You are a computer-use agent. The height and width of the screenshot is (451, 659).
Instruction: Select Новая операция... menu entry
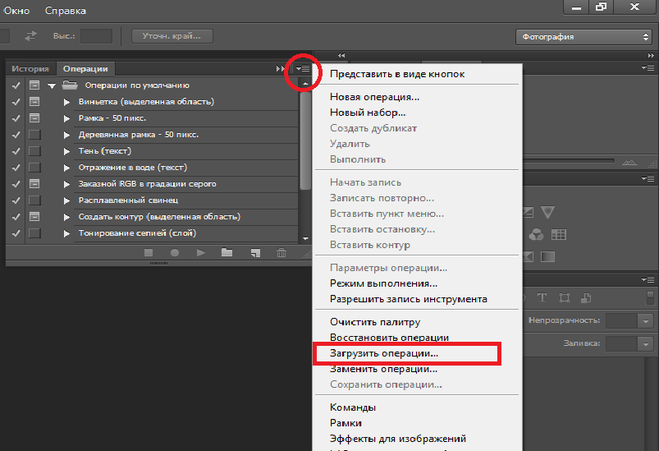[x=374, y=97]
